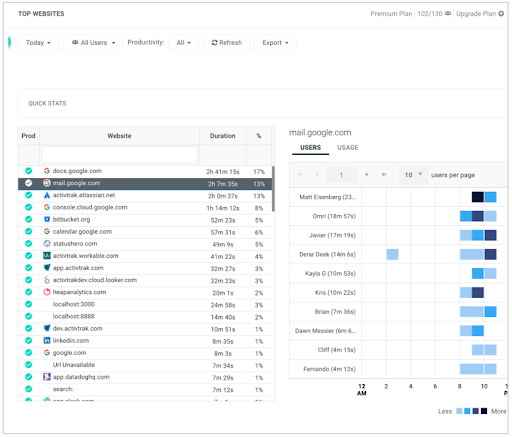
Task: Open the Today date range dropdown
Action: 38,43
